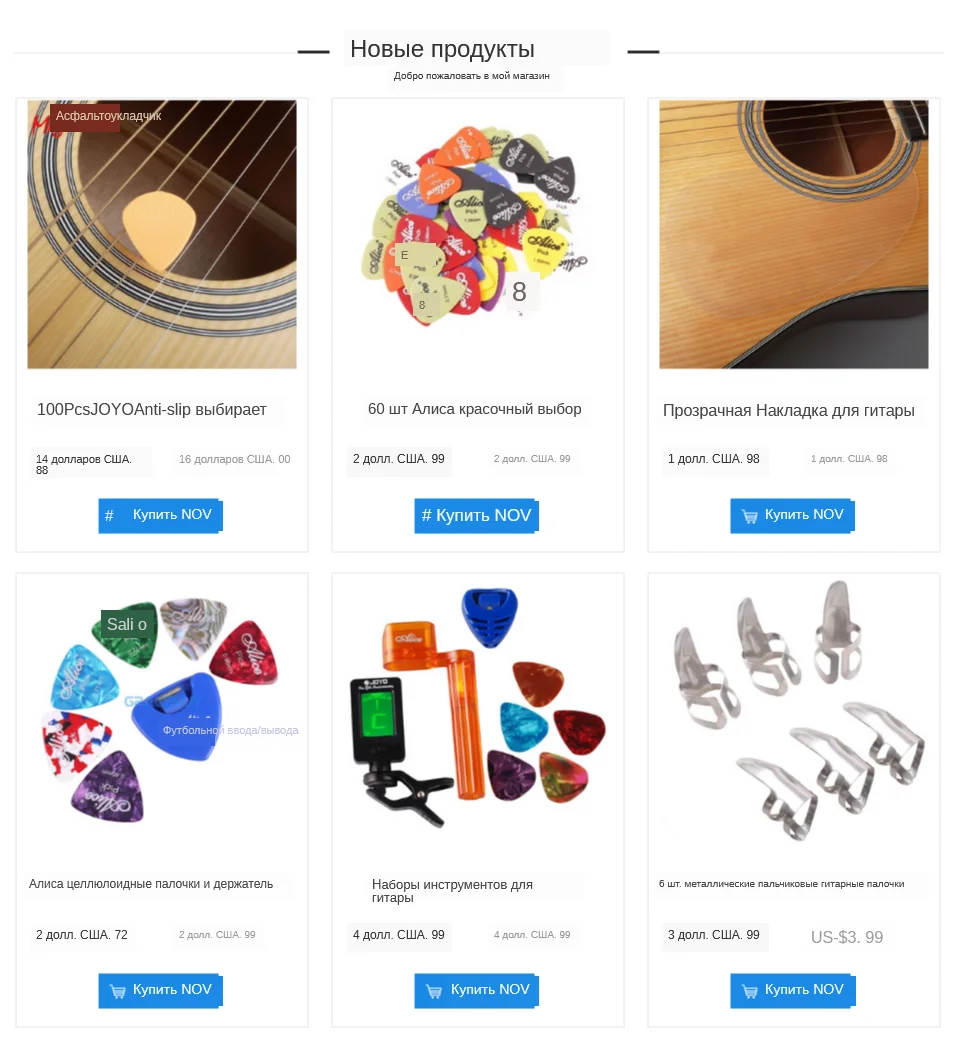Screen dimensions: 957x1042
Task: Open Прозрачная Накладка для гитары title link
Action: [x=789, y=411]
